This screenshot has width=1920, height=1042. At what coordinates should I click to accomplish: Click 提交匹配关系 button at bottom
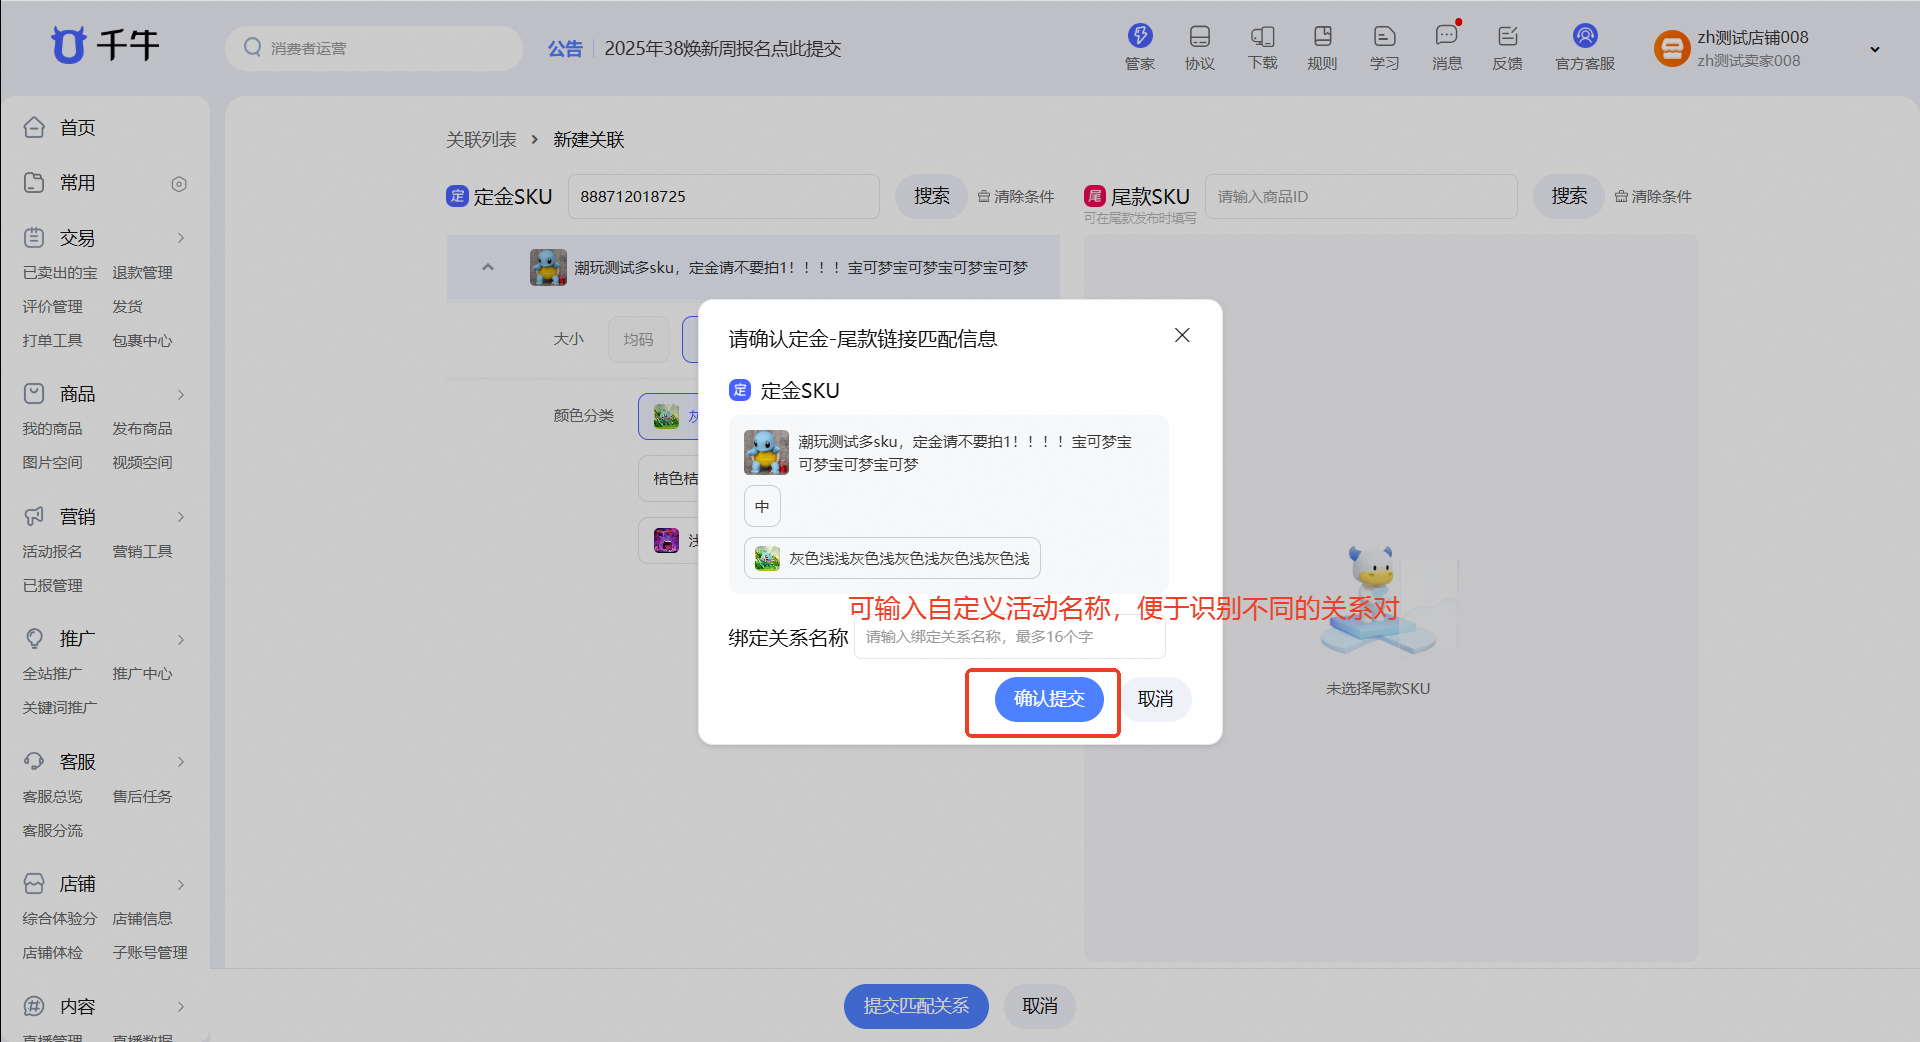(916, 1006)
